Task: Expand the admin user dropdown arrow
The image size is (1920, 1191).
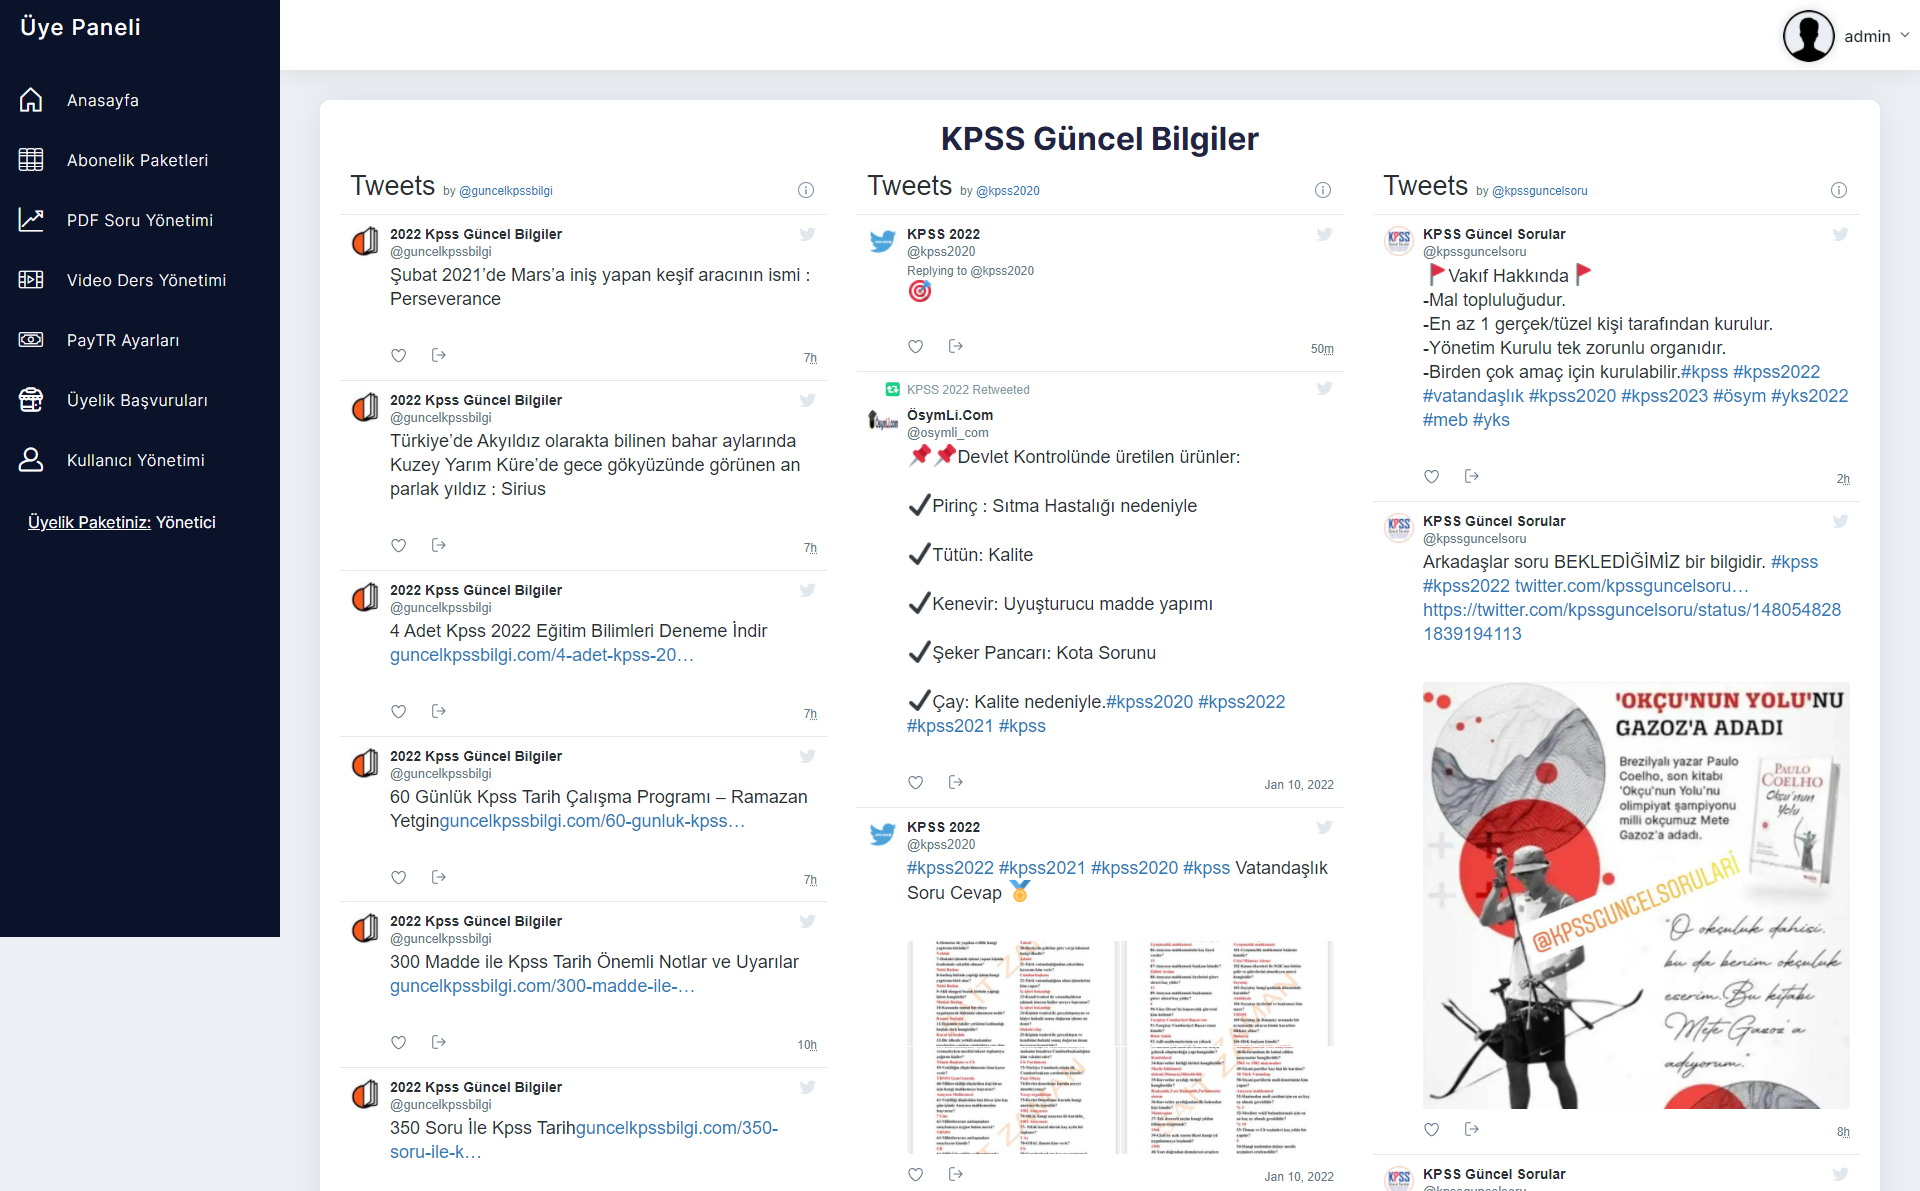Action: (1904, 35)
